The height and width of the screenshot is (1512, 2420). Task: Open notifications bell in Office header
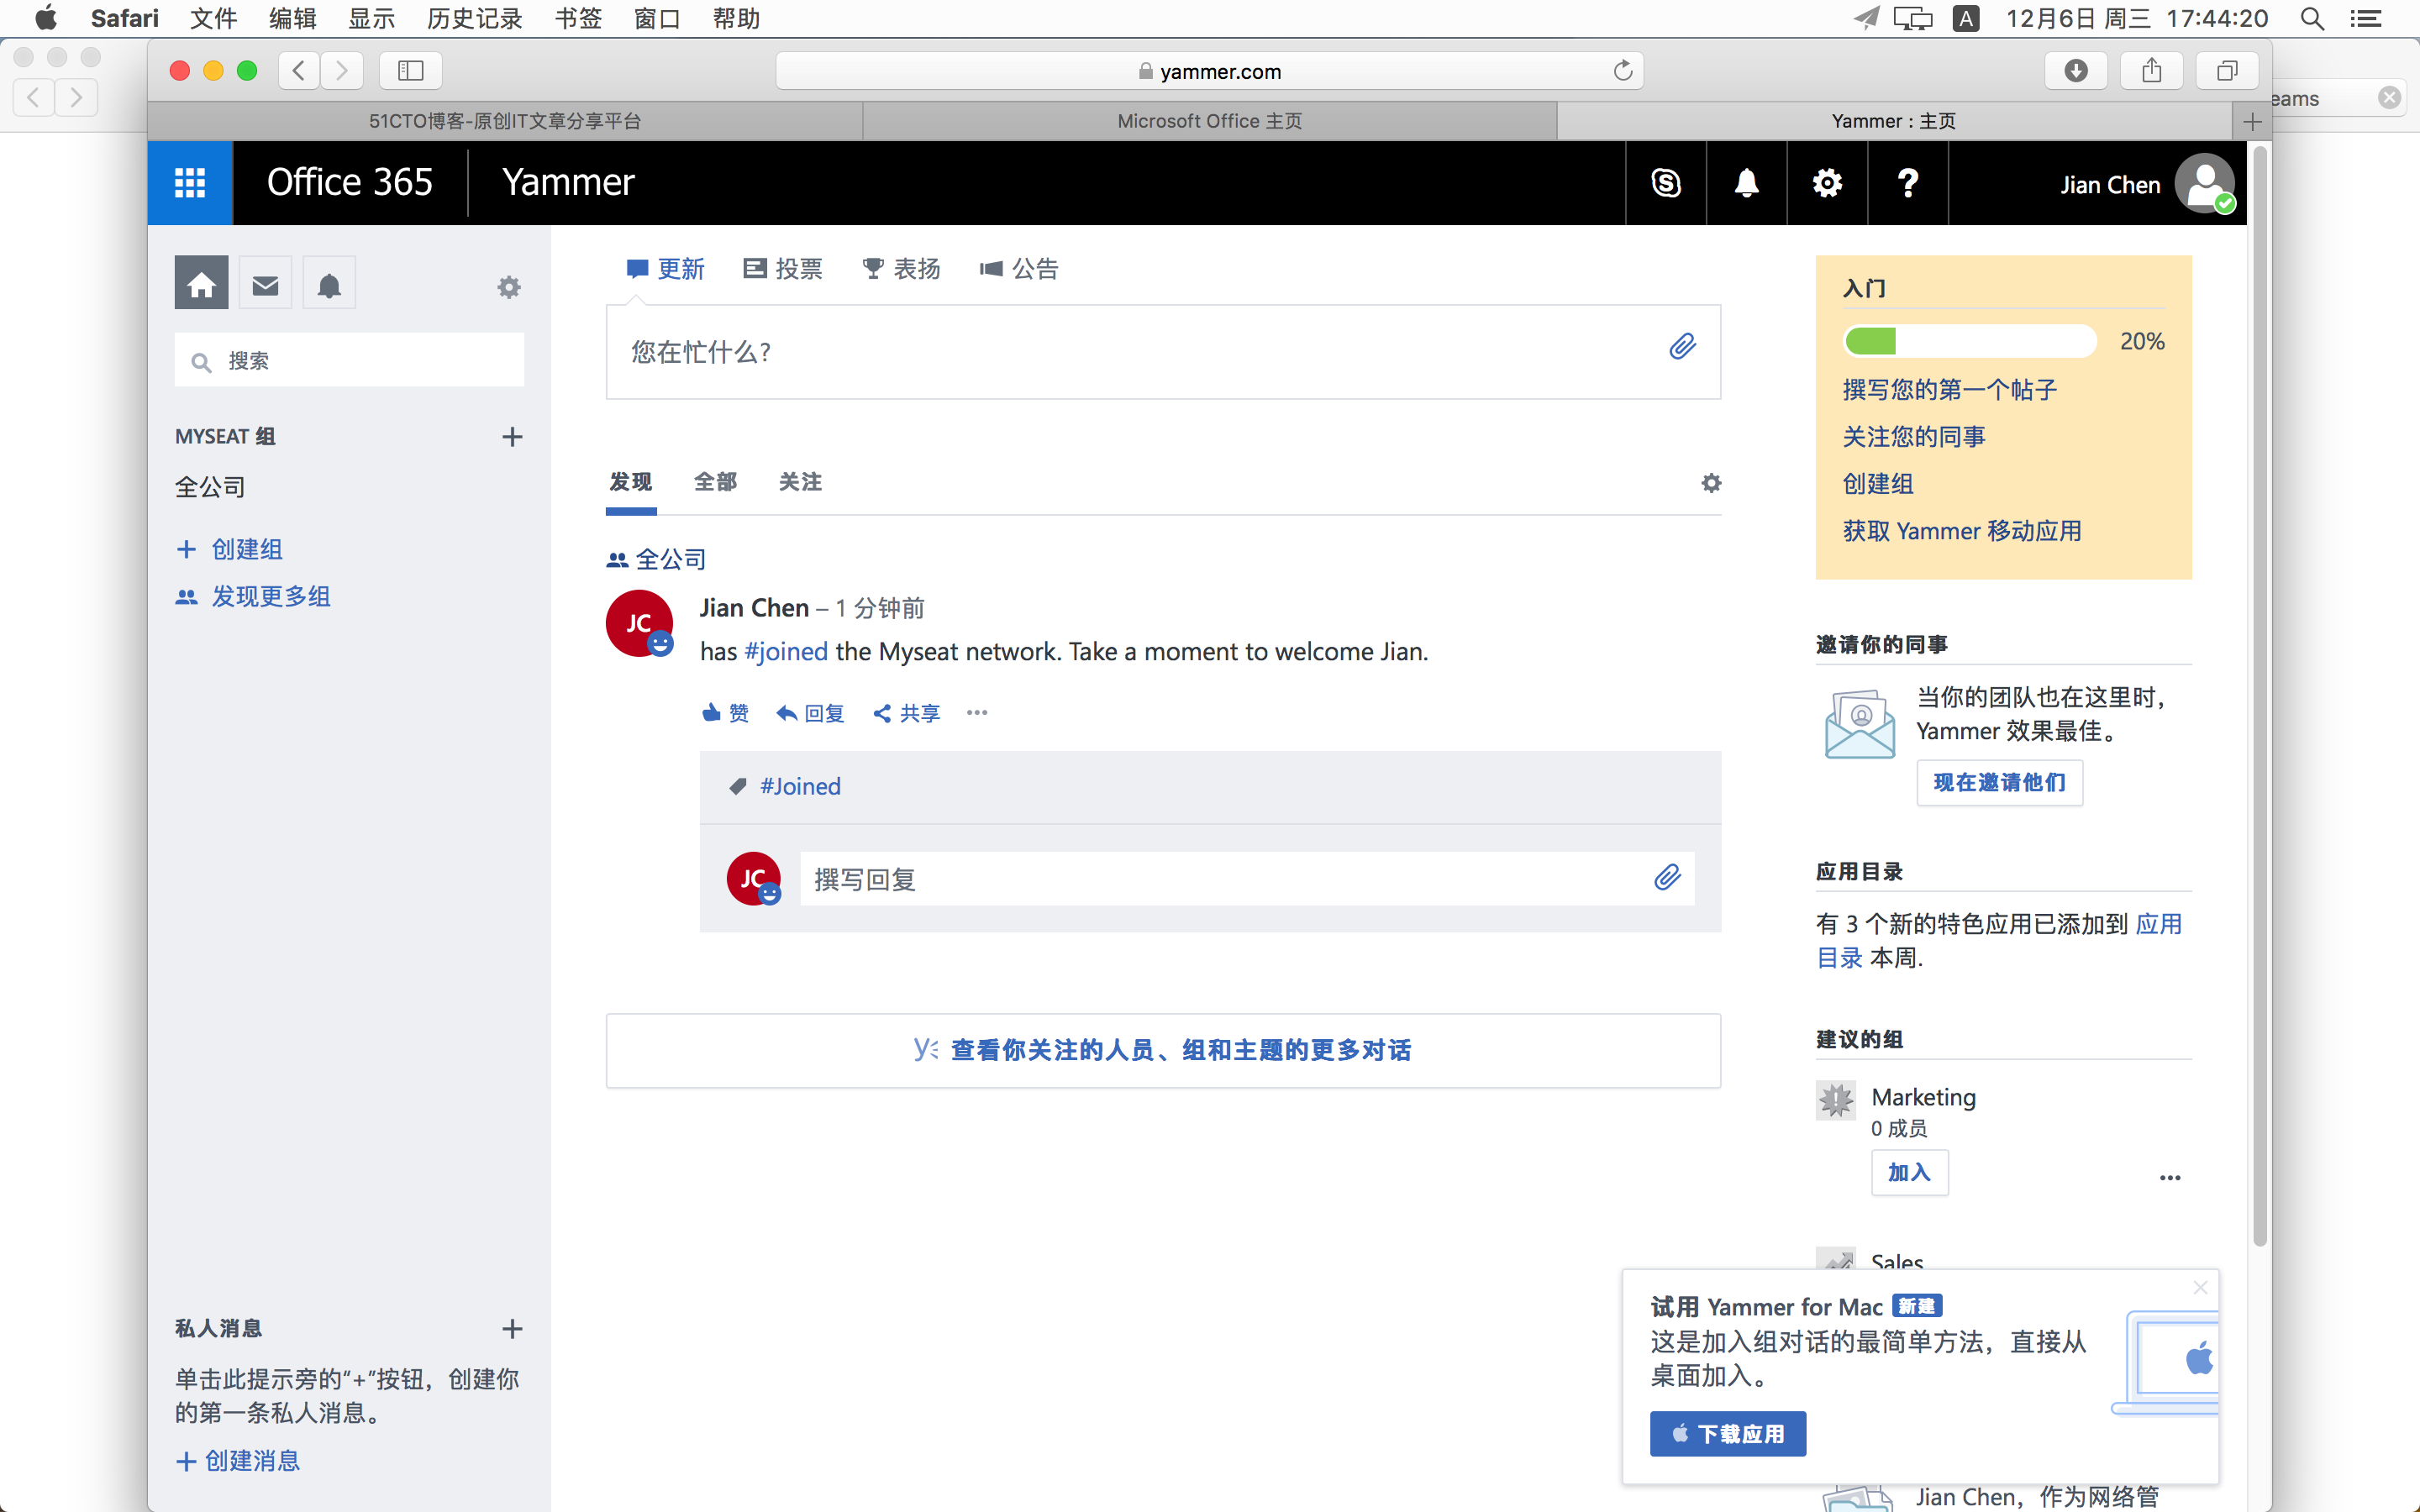click(x=1747, y=183)
